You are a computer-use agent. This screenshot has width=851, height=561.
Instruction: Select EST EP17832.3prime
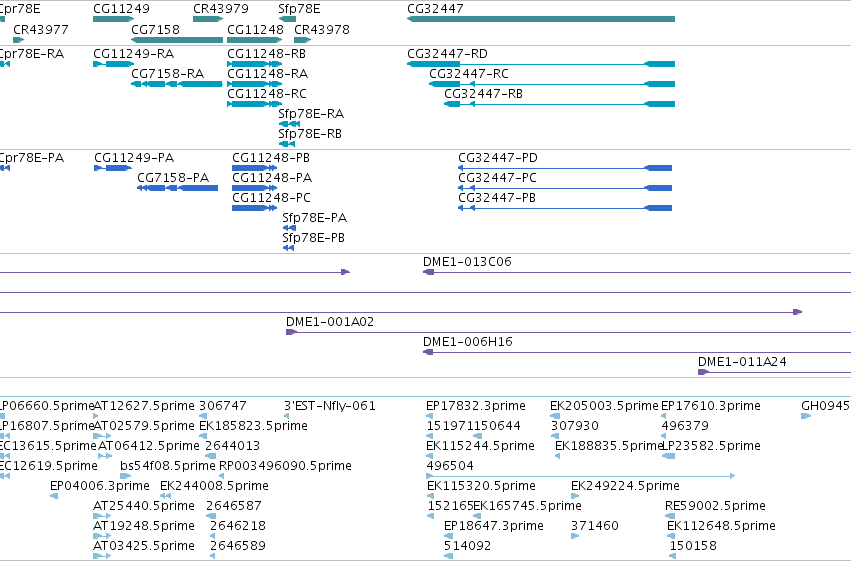430,417
